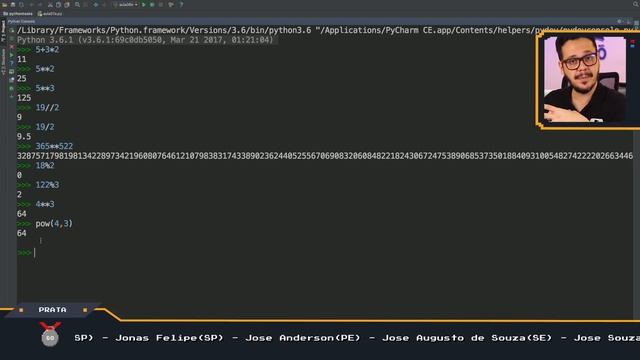Click the Undo arrow in toolbar
This screenshot has width=640, height=360.
coord(31,5)
